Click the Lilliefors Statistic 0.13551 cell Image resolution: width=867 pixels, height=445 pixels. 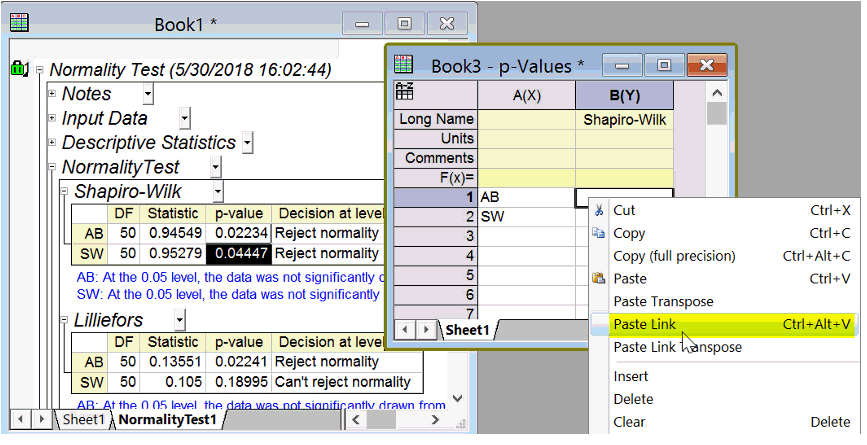tap(172, 362)
